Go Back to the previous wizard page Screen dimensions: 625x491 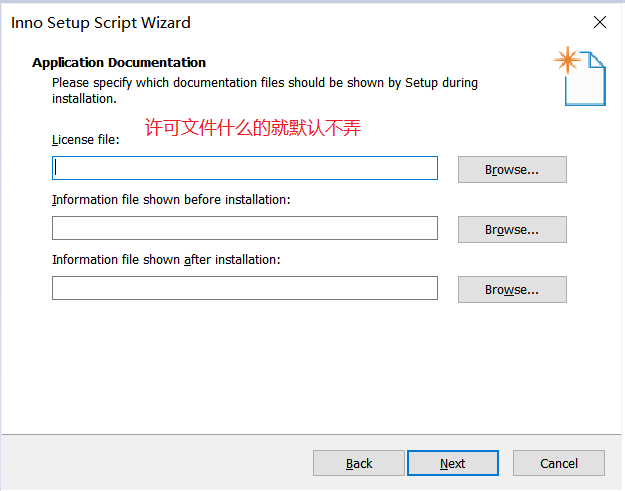[359, 463]
